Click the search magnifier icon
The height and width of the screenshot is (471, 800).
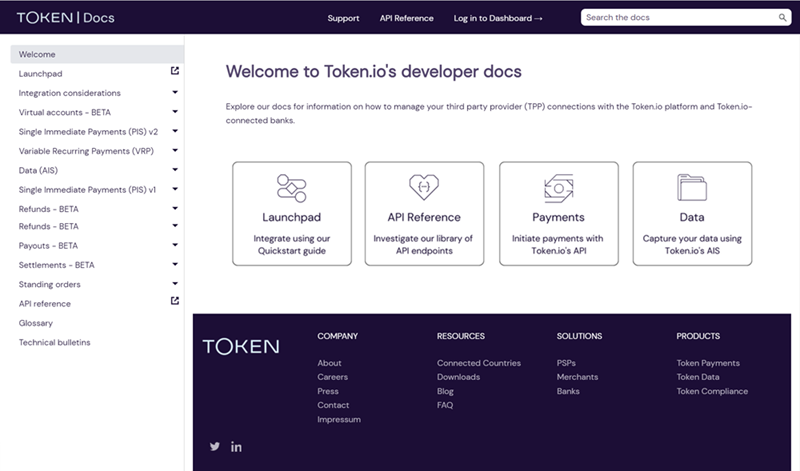pos(782,18)
